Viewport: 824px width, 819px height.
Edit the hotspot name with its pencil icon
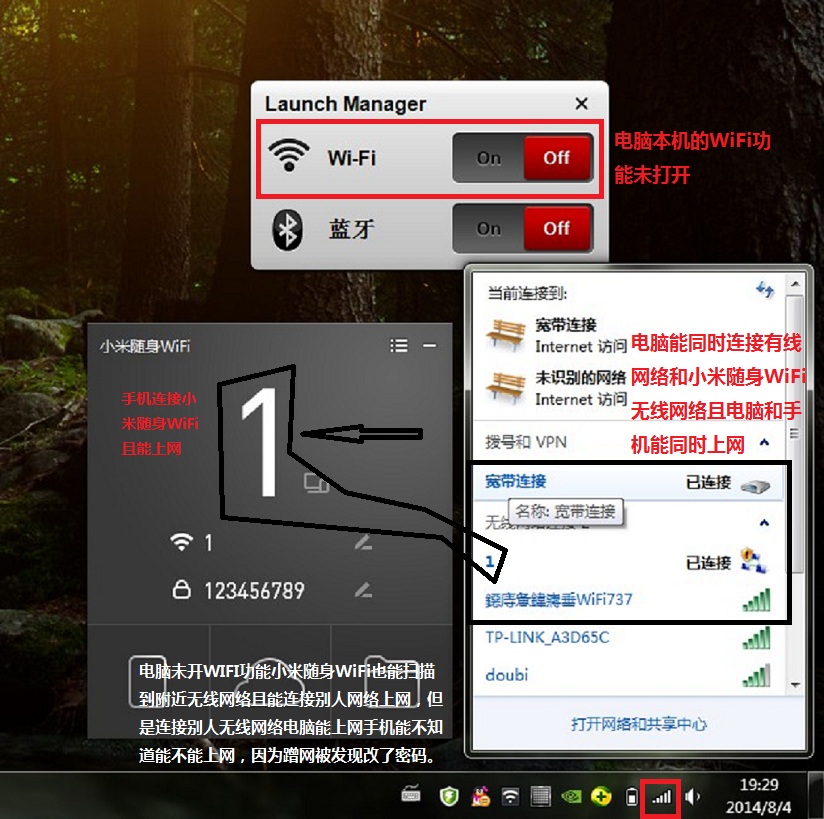click(364, 542)
